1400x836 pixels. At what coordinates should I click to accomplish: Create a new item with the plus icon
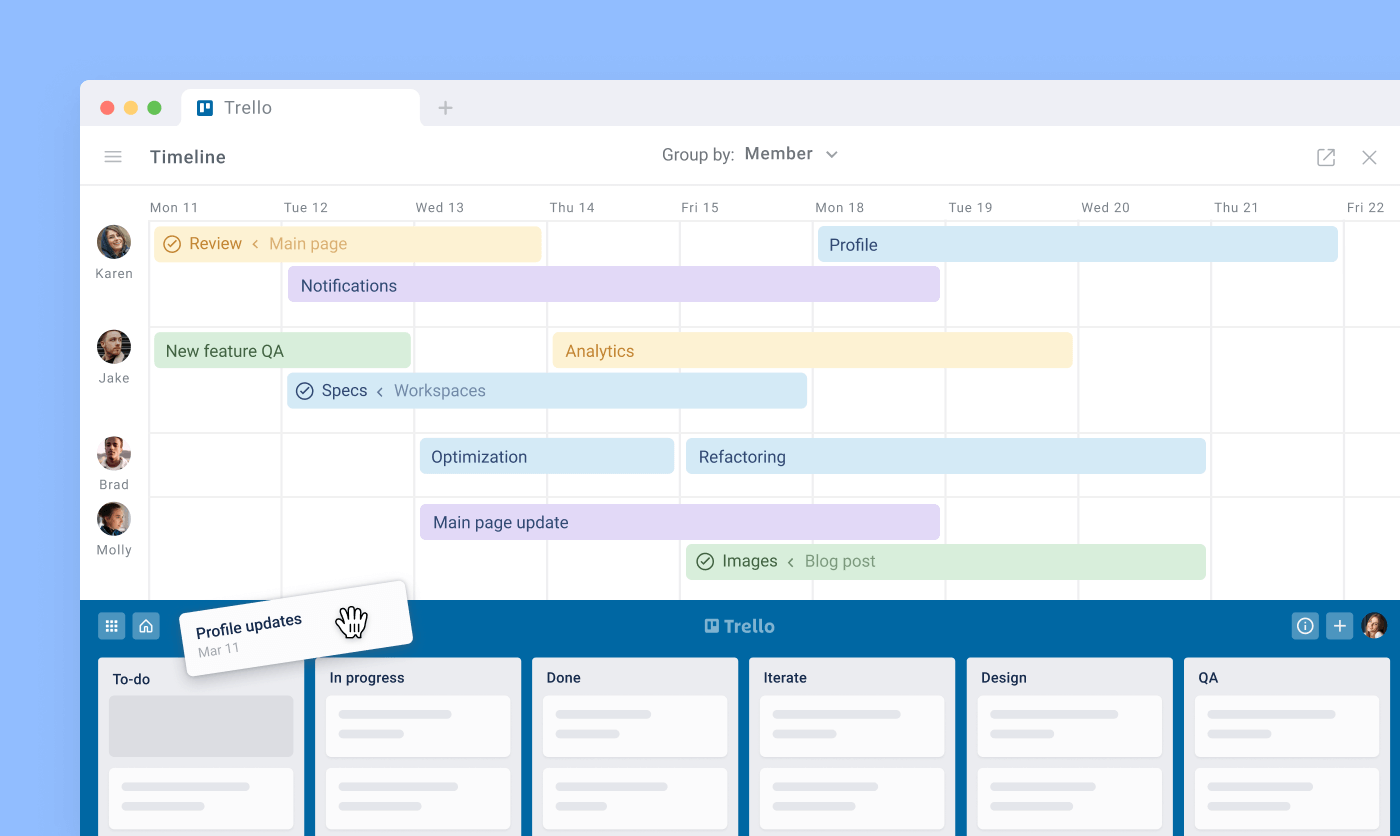tap(1340, 625)
